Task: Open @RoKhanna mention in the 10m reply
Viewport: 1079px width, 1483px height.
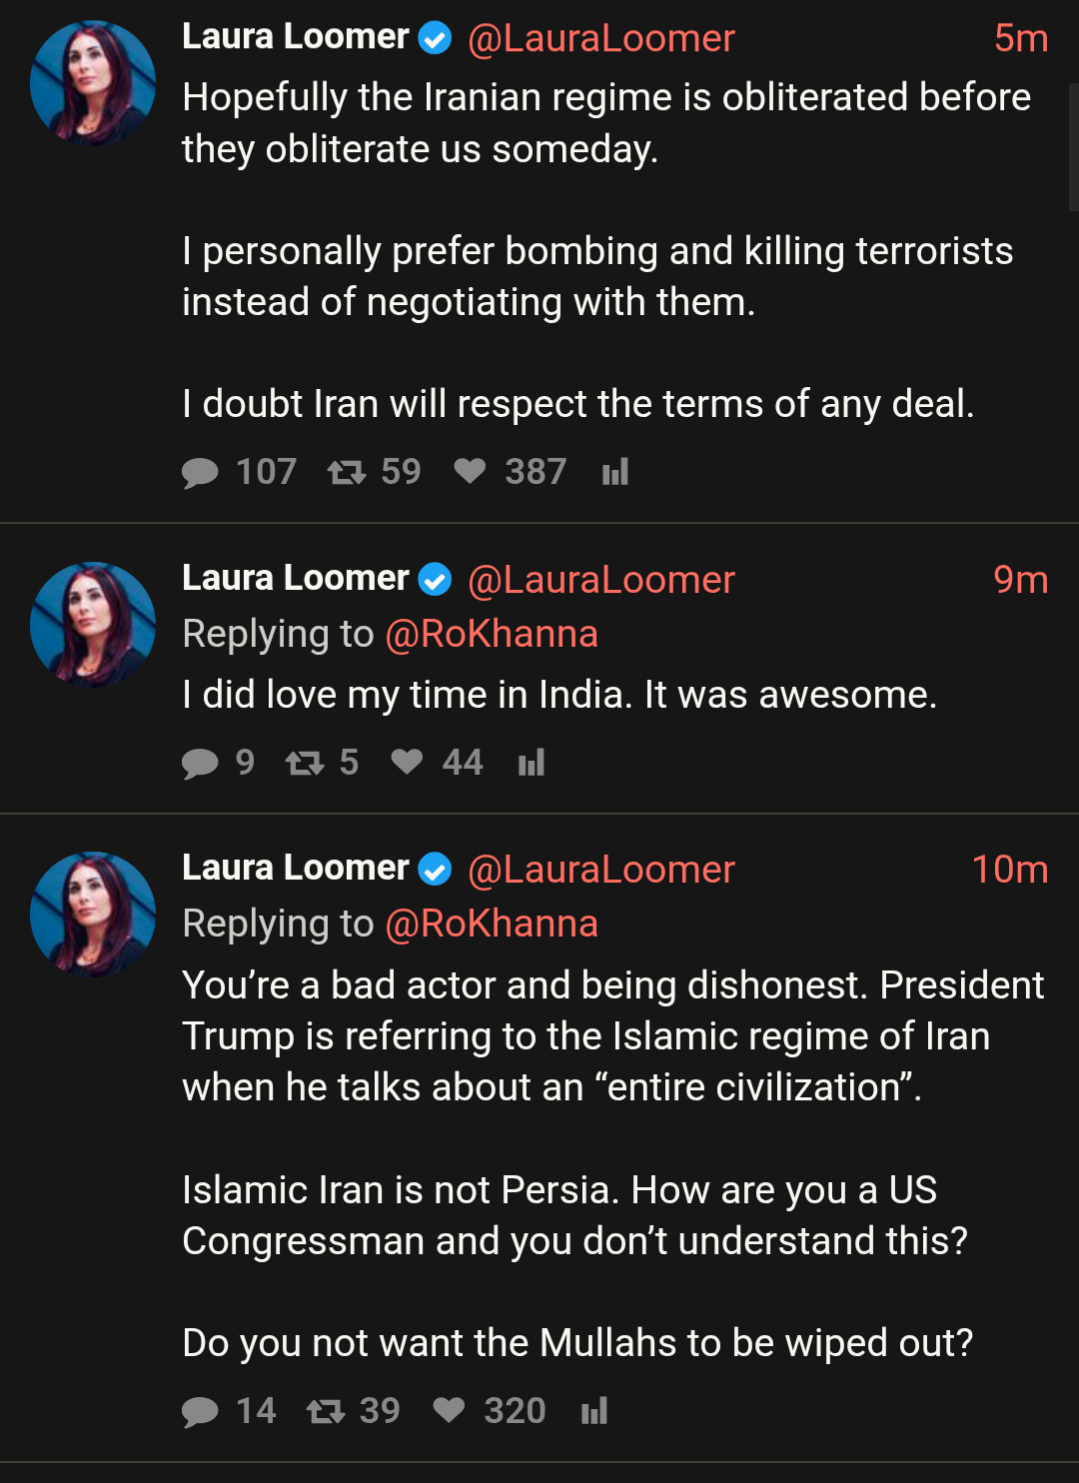Action: [491, 924]
